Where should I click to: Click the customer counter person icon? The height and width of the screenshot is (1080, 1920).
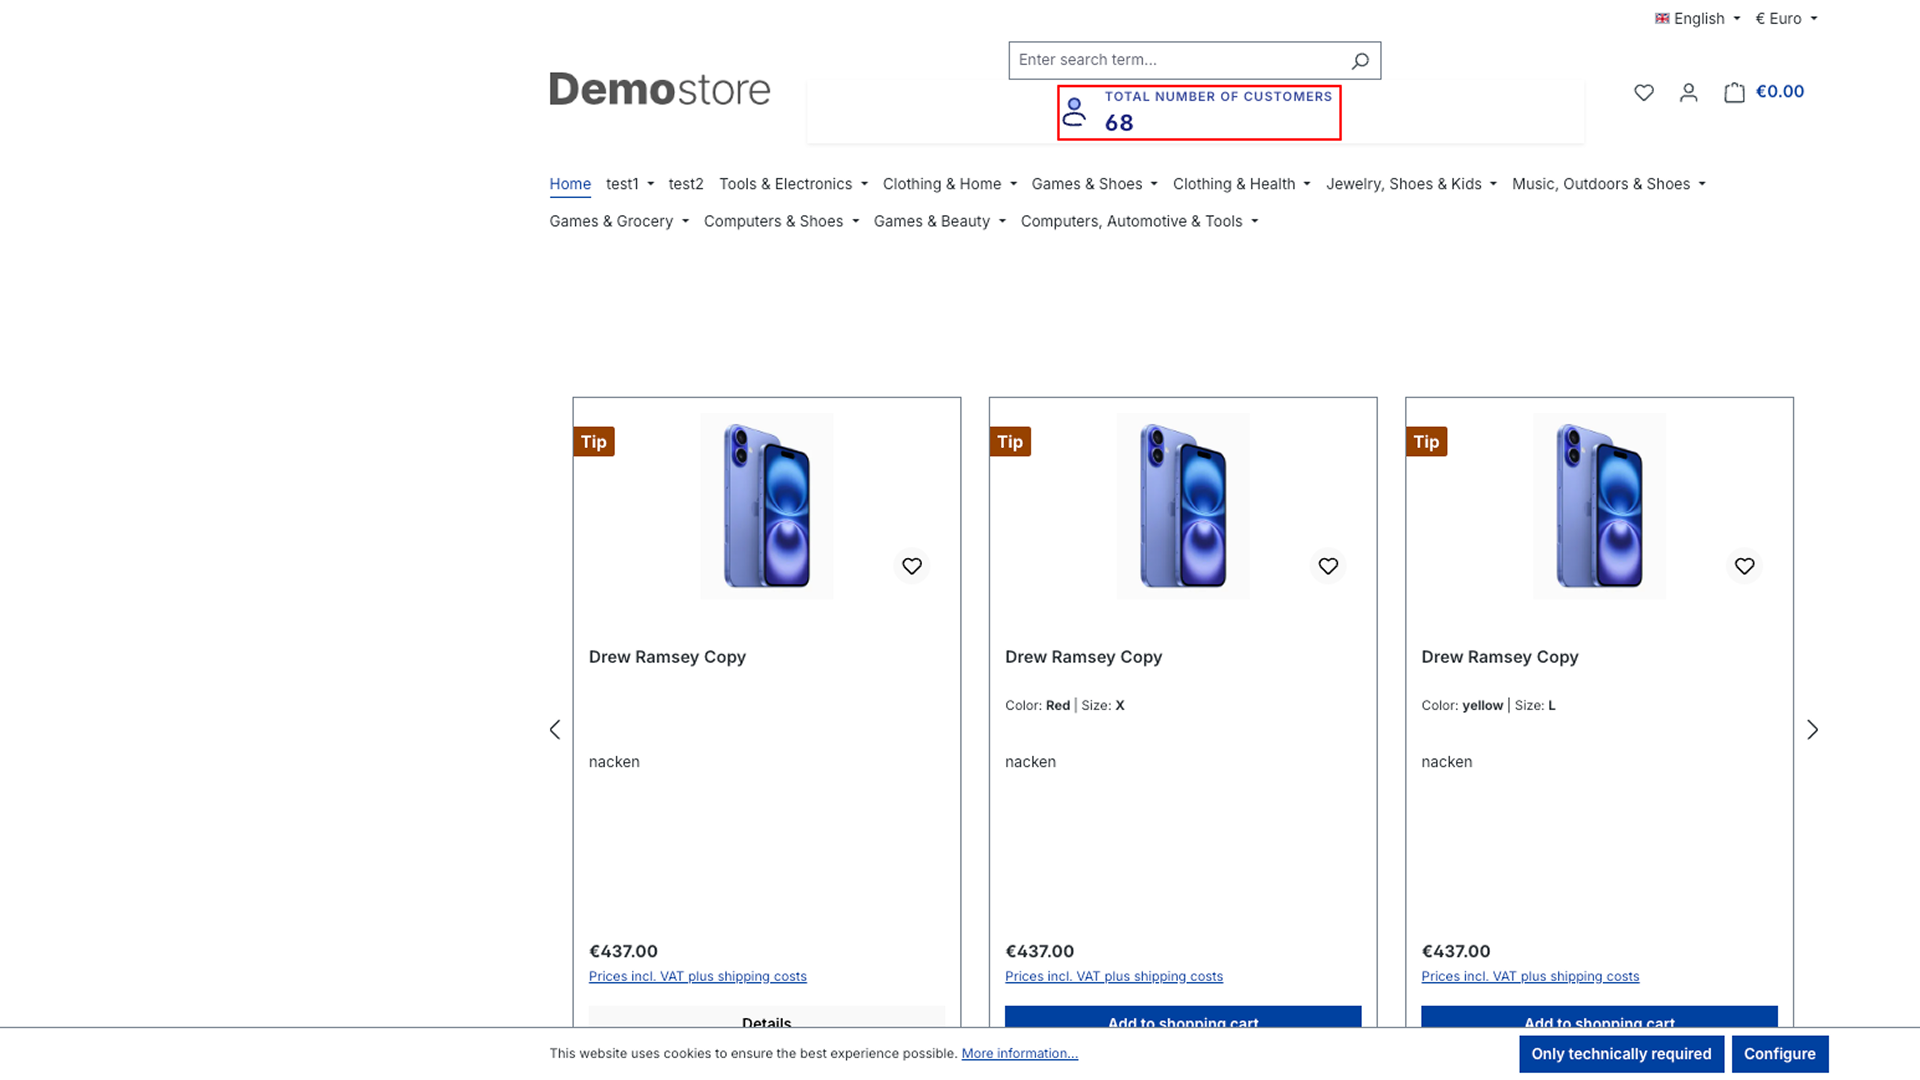[x=1074, y=111]
